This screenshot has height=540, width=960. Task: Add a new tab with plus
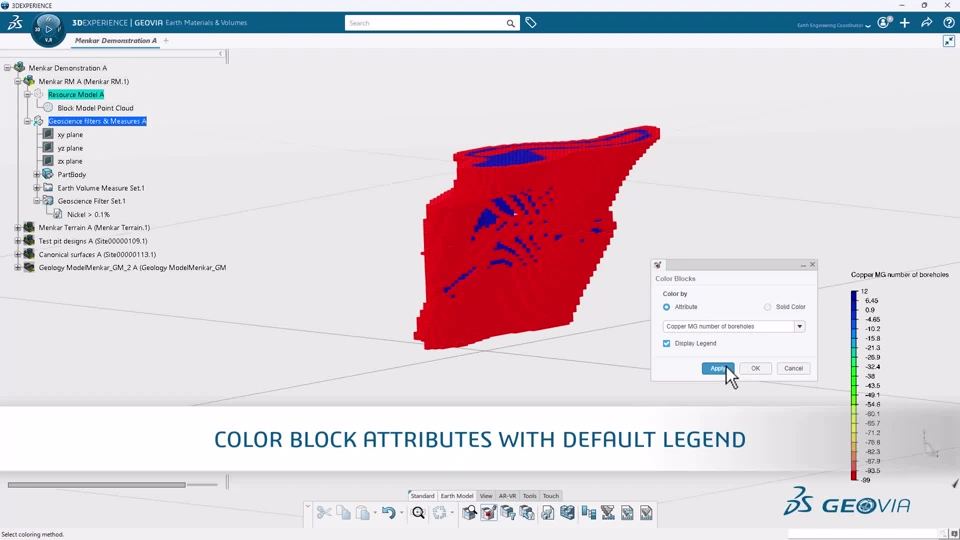pos(166,40)
